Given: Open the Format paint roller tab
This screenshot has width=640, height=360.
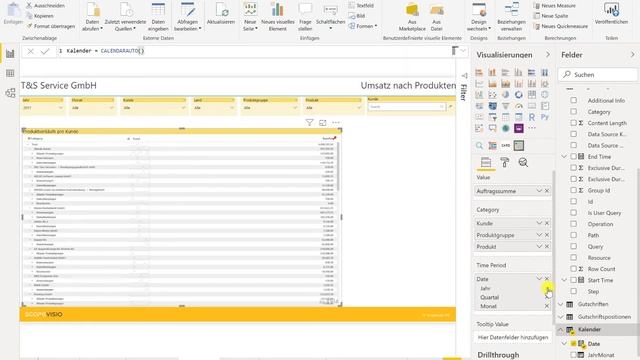Looking at the screenshot, I should click(x=505, y=162).
